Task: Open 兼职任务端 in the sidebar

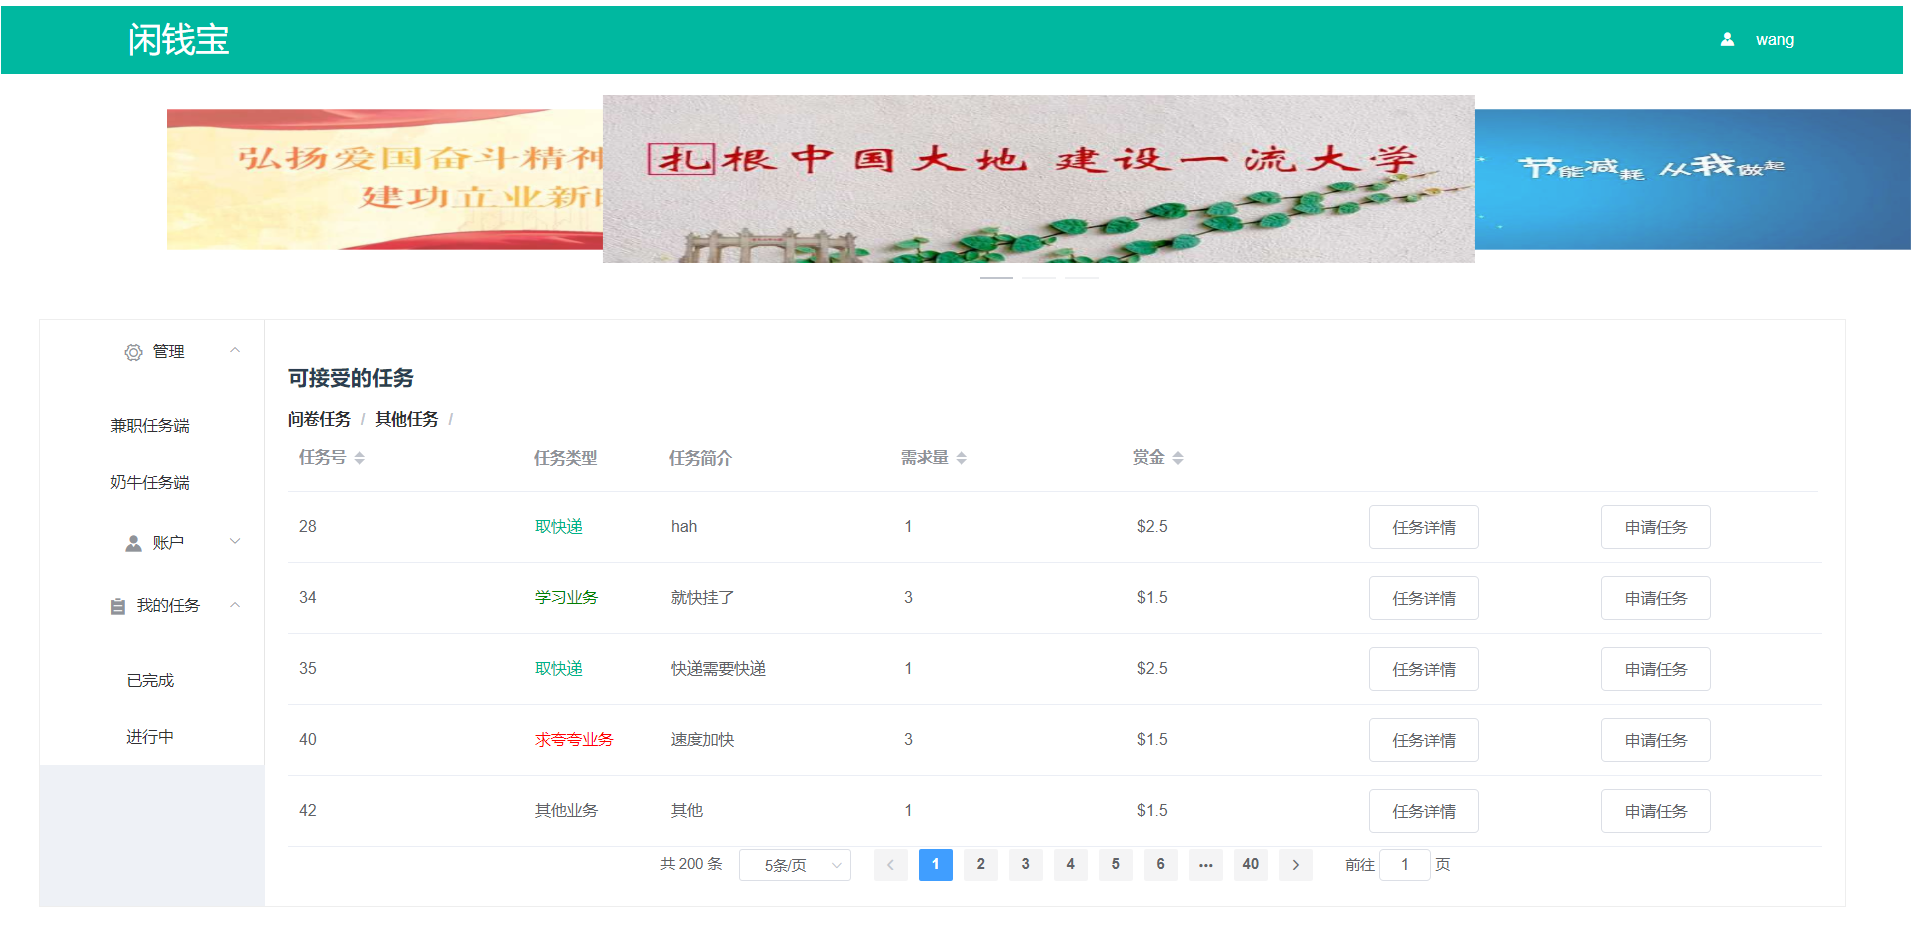Action: 150,426
